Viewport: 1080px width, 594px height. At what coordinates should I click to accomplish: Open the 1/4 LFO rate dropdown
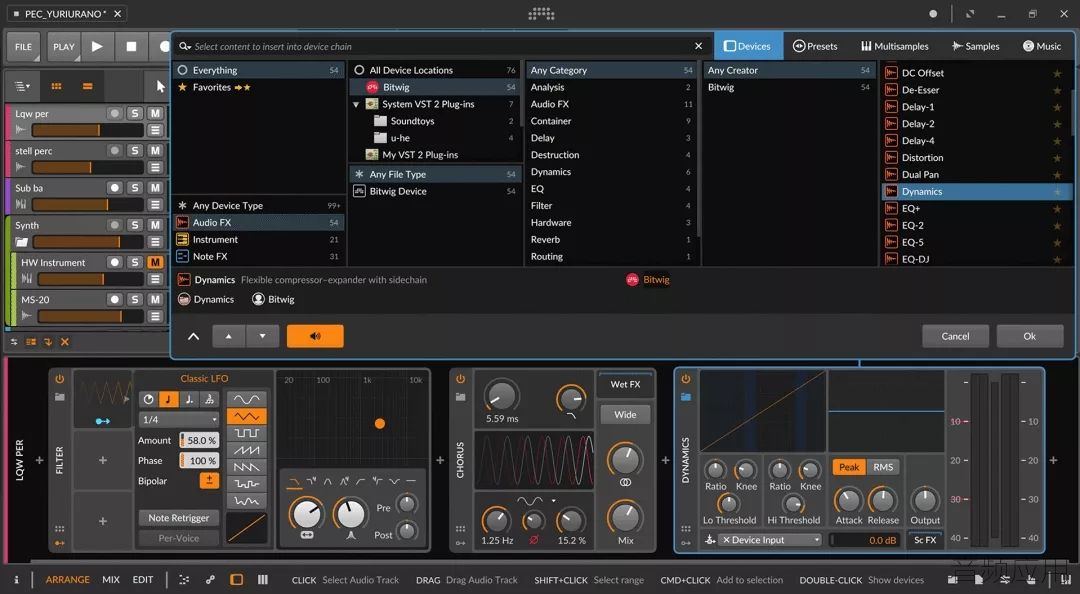click(179, 419)
